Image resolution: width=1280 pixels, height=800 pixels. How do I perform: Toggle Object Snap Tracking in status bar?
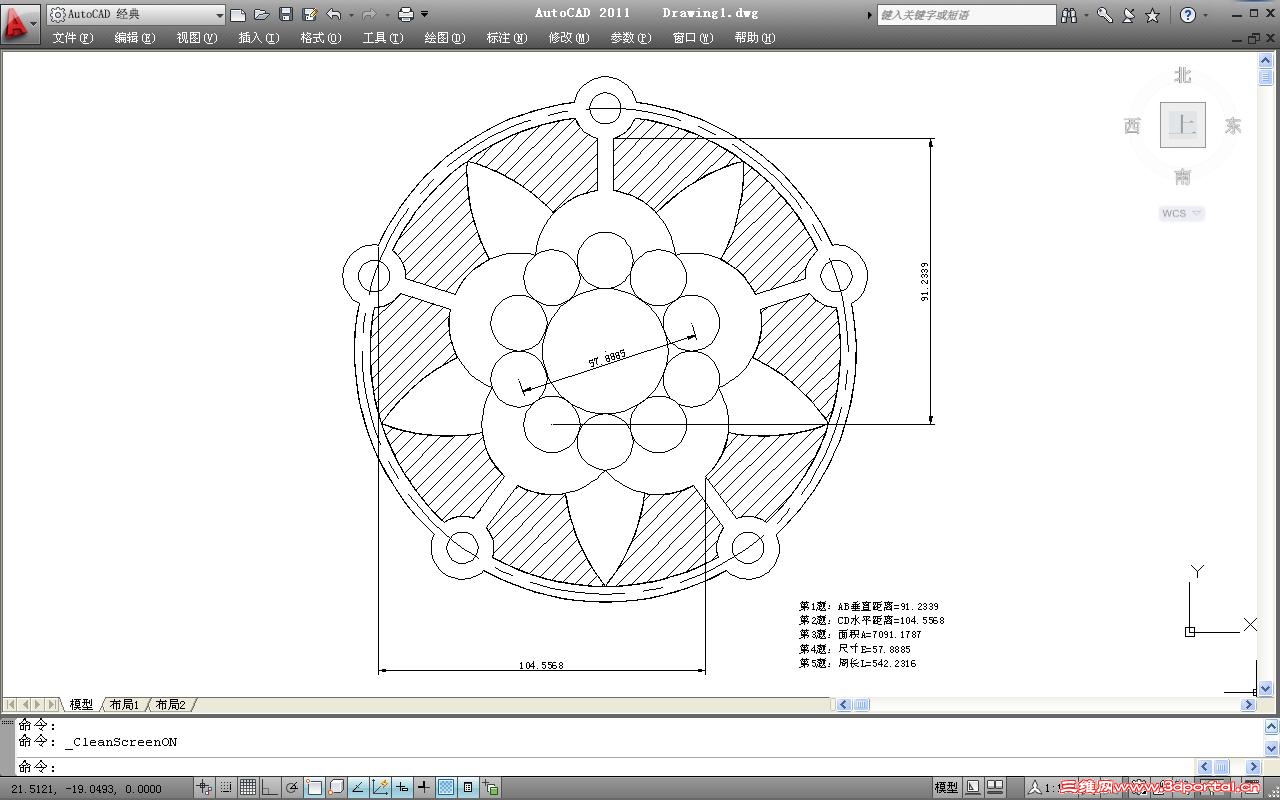tap(358, 788)
